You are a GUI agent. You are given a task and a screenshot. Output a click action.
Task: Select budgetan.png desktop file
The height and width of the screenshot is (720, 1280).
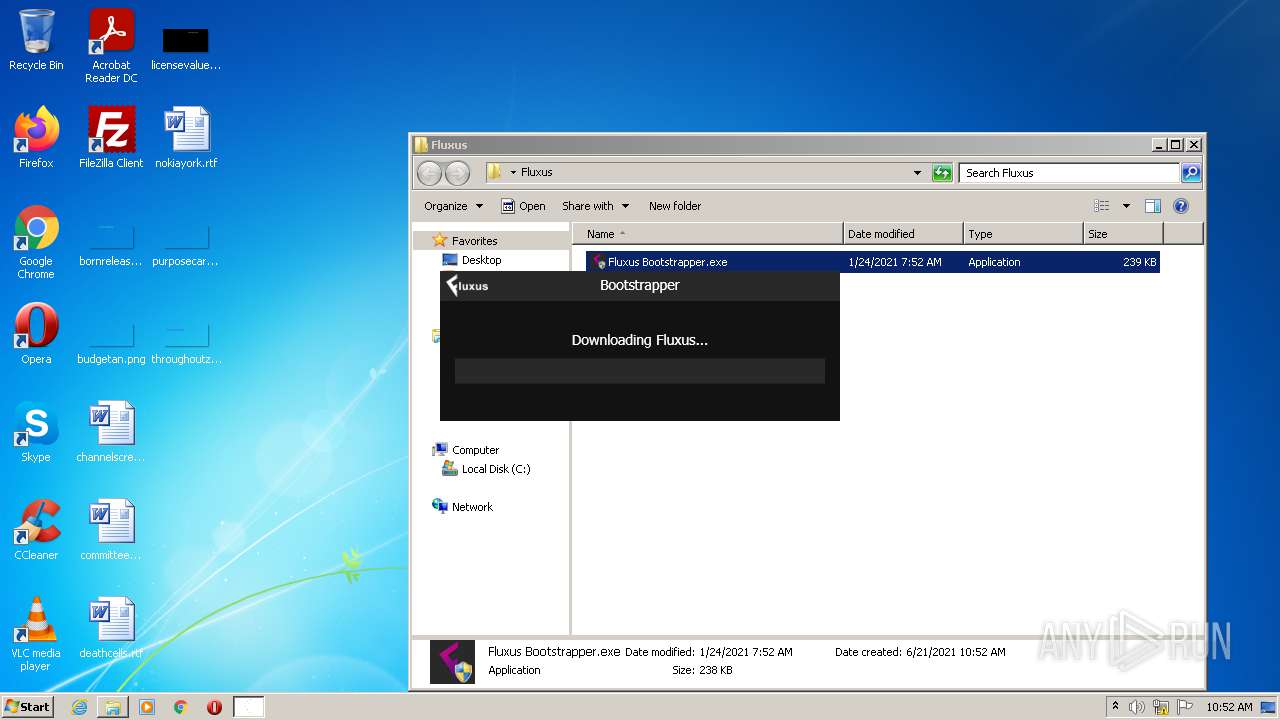click(x=111, y=342)
